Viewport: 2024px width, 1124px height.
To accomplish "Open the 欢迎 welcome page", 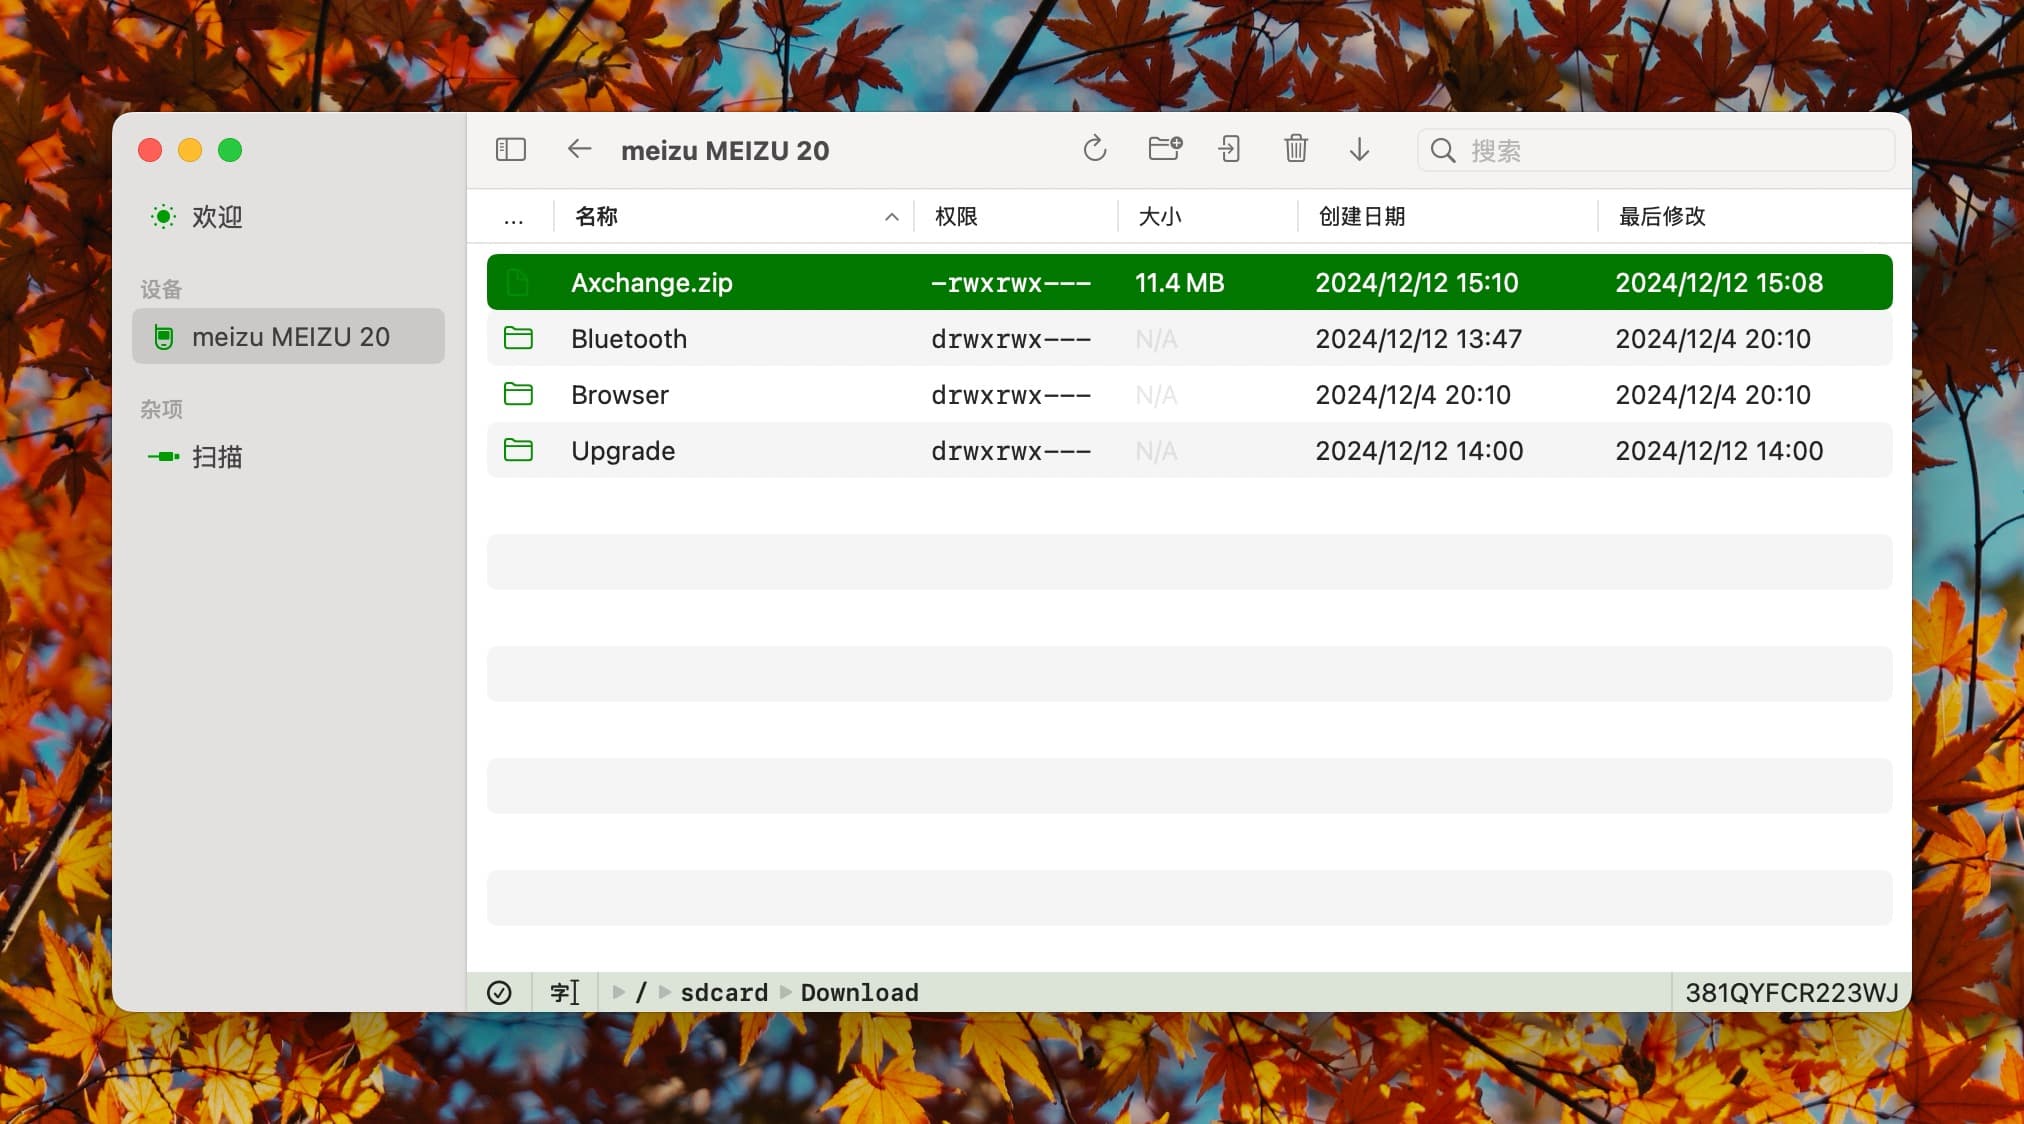I will click(216, 216).
